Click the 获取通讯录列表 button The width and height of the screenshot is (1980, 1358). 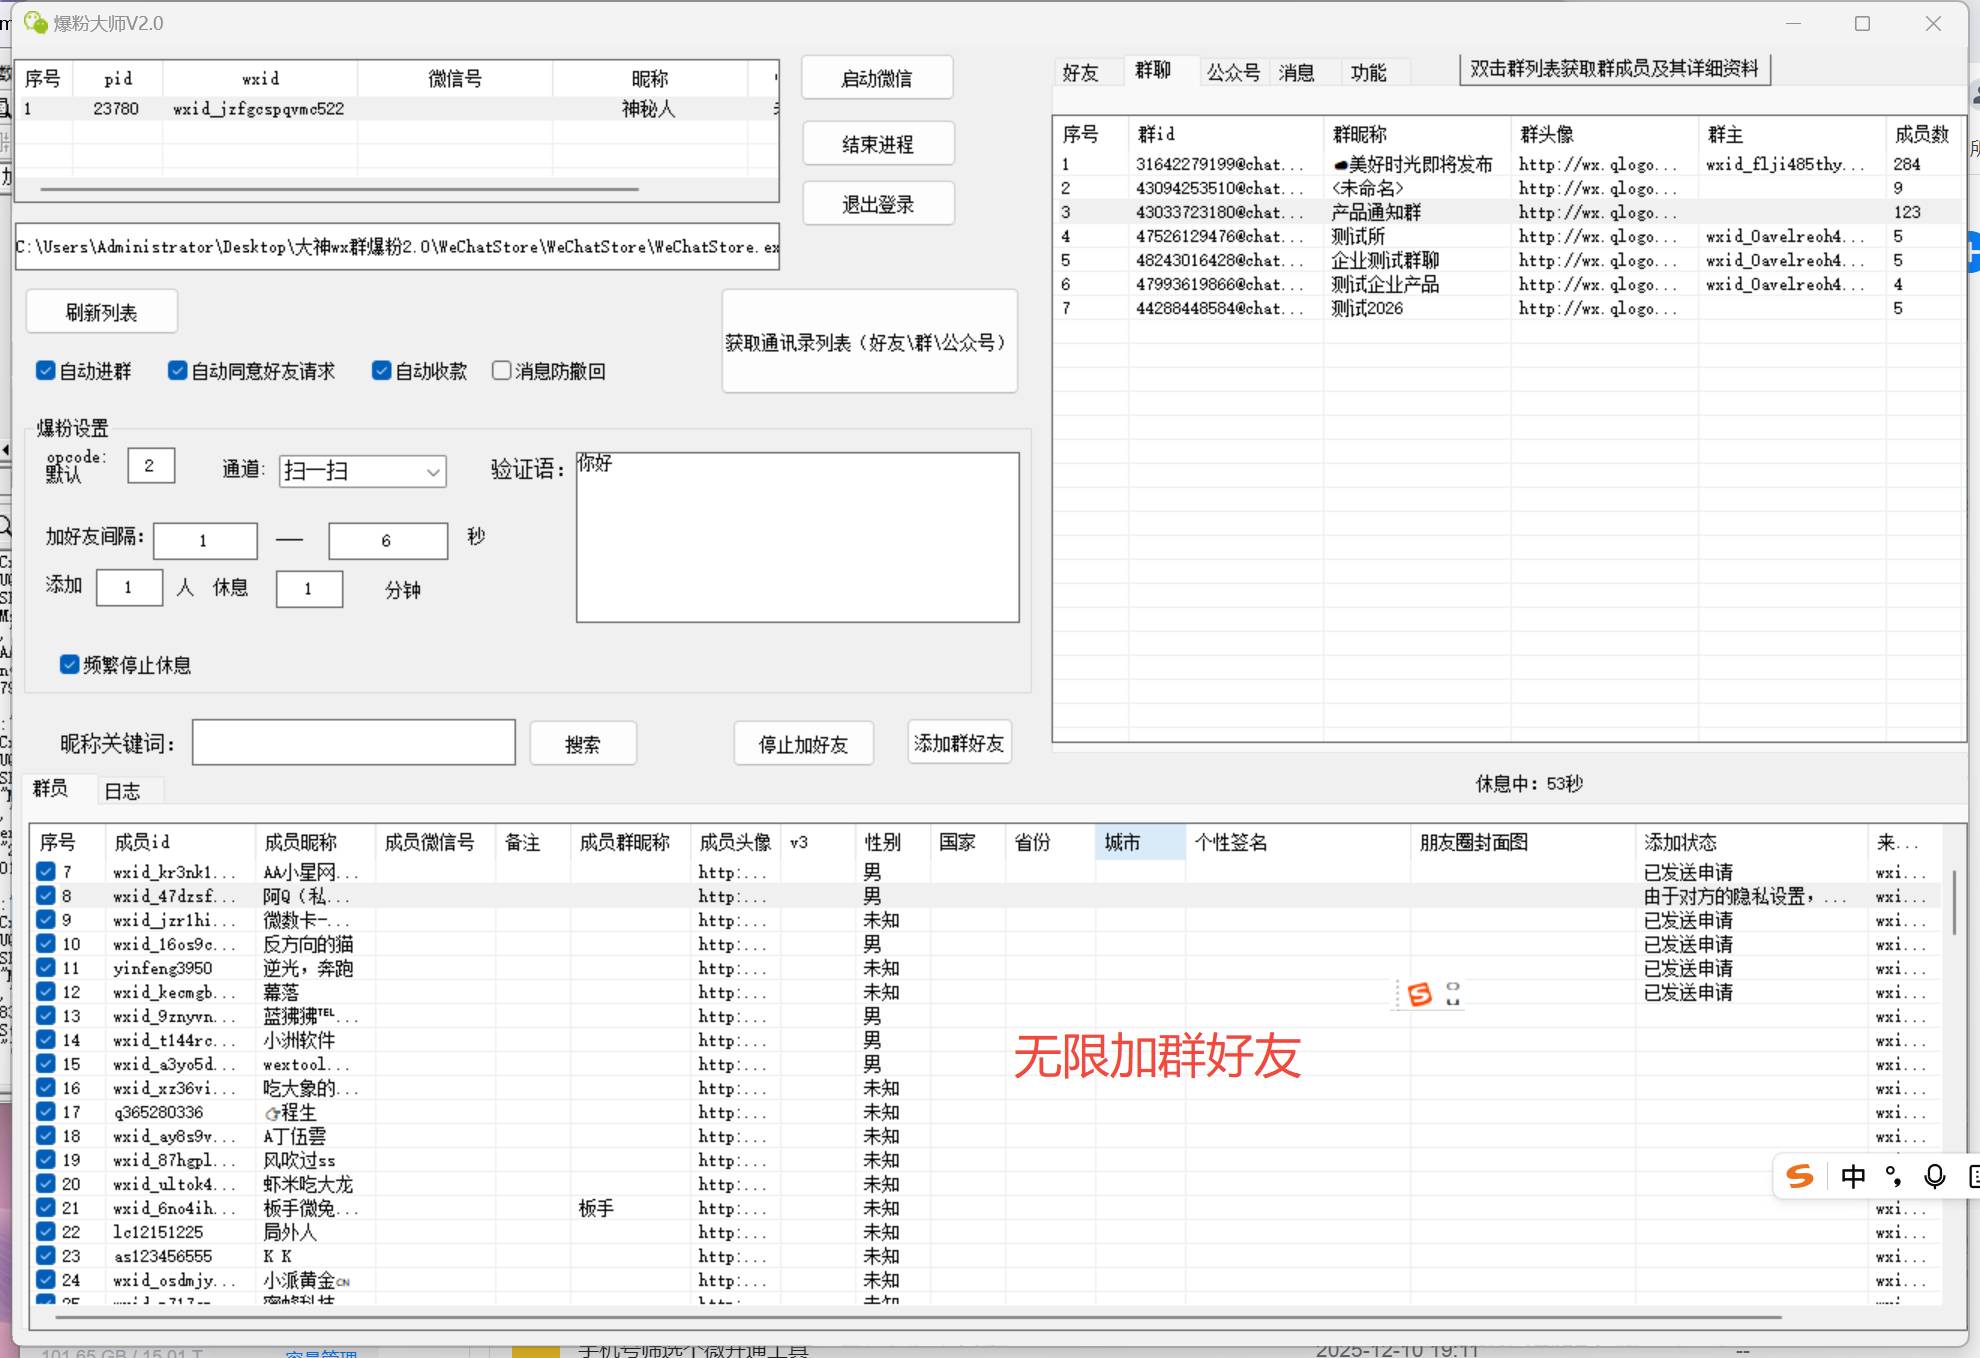click(x=868, y=341)
